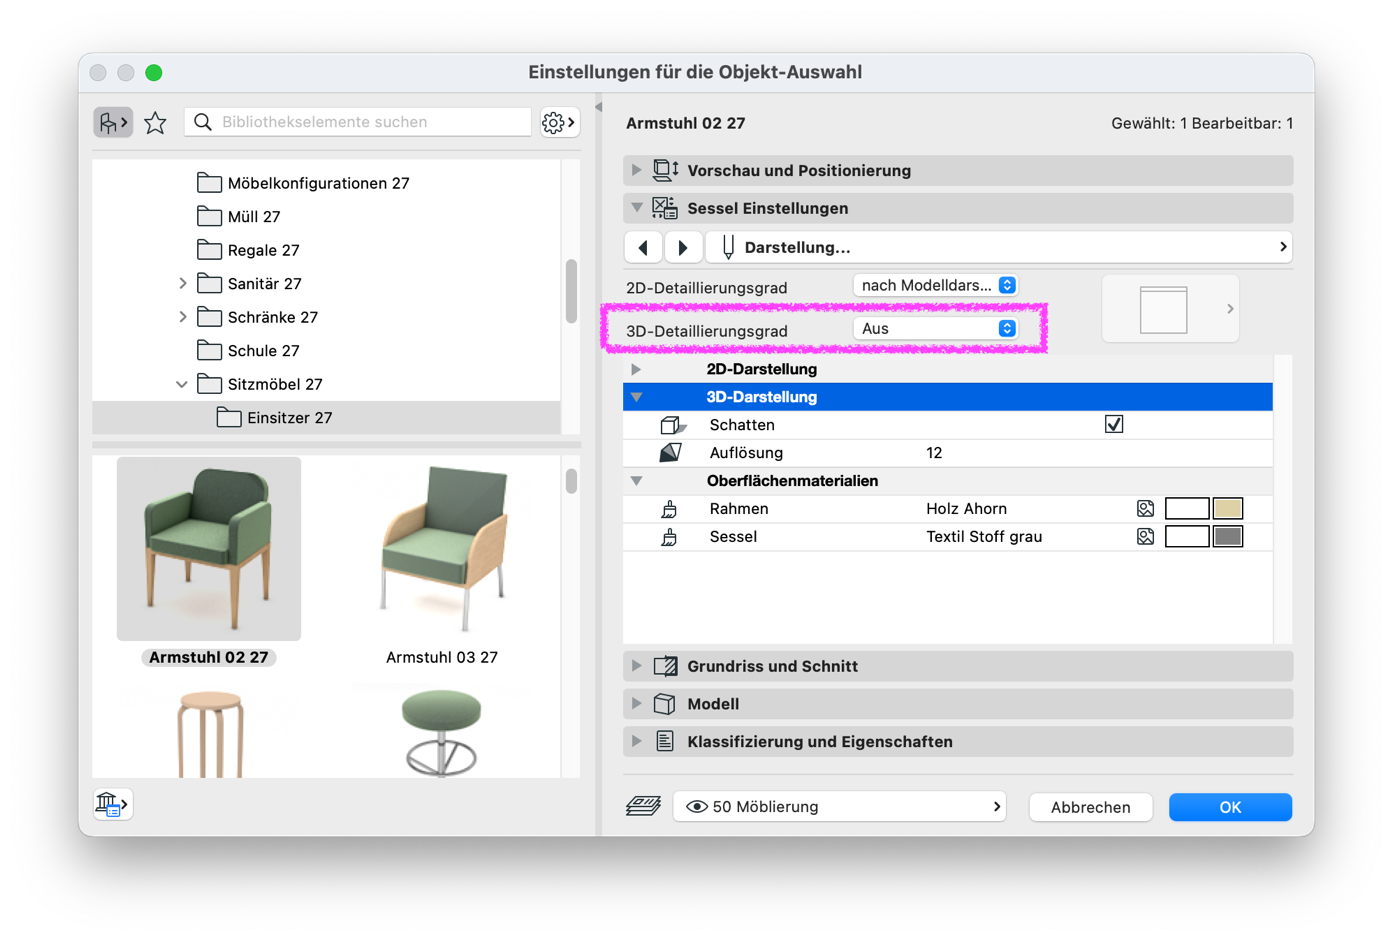Screen dimensions: 1393x940
Task: Collapse the 3D-Darstellung group
Action: (x=636, y=397)
